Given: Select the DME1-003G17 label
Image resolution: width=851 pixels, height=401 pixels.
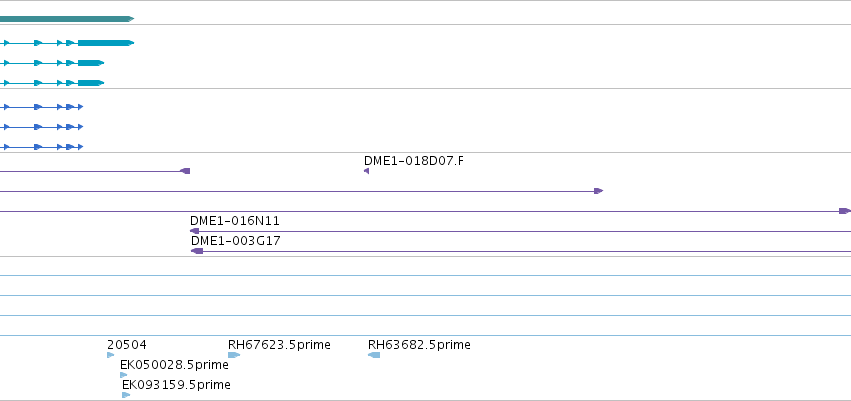Looking at the screenshot, I should [236, 240].
